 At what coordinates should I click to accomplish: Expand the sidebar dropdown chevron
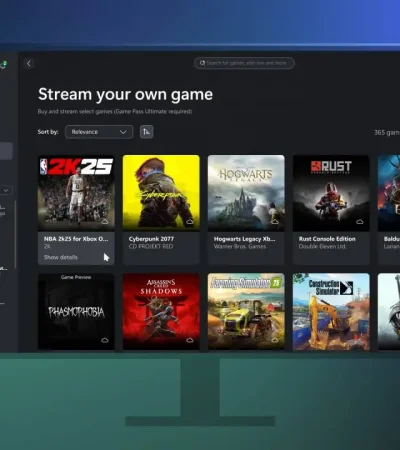[6, 190]
